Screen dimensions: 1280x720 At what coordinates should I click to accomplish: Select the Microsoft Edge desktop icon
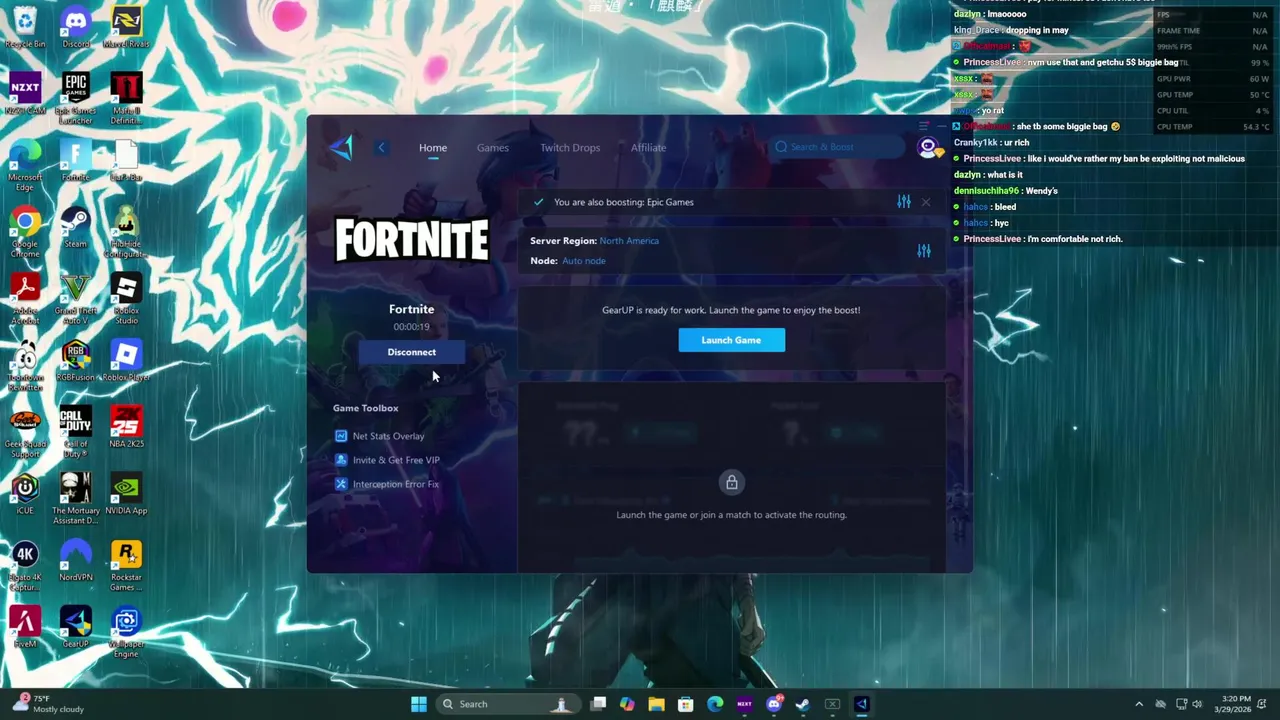coord(25,166)
